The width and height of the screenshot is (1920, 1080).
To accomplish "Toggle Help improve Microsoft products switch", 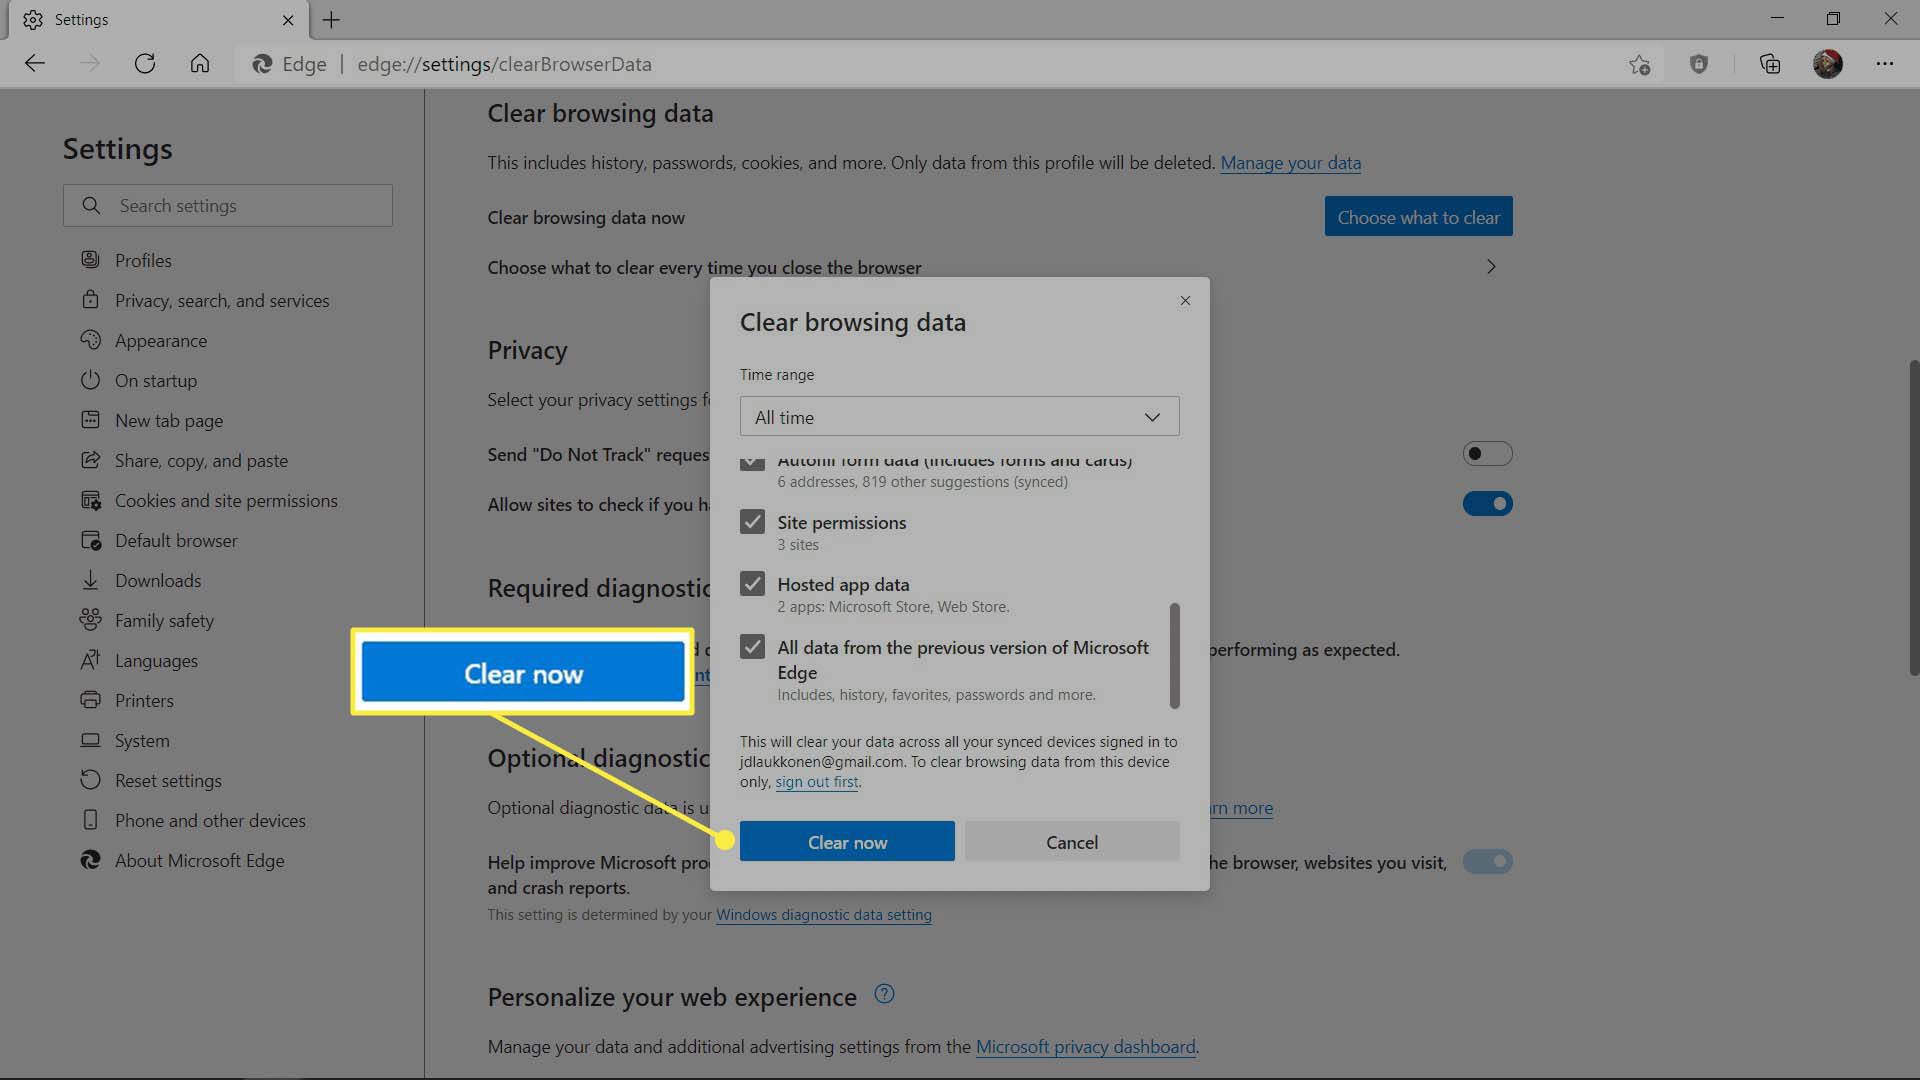I will [1487, 862].
